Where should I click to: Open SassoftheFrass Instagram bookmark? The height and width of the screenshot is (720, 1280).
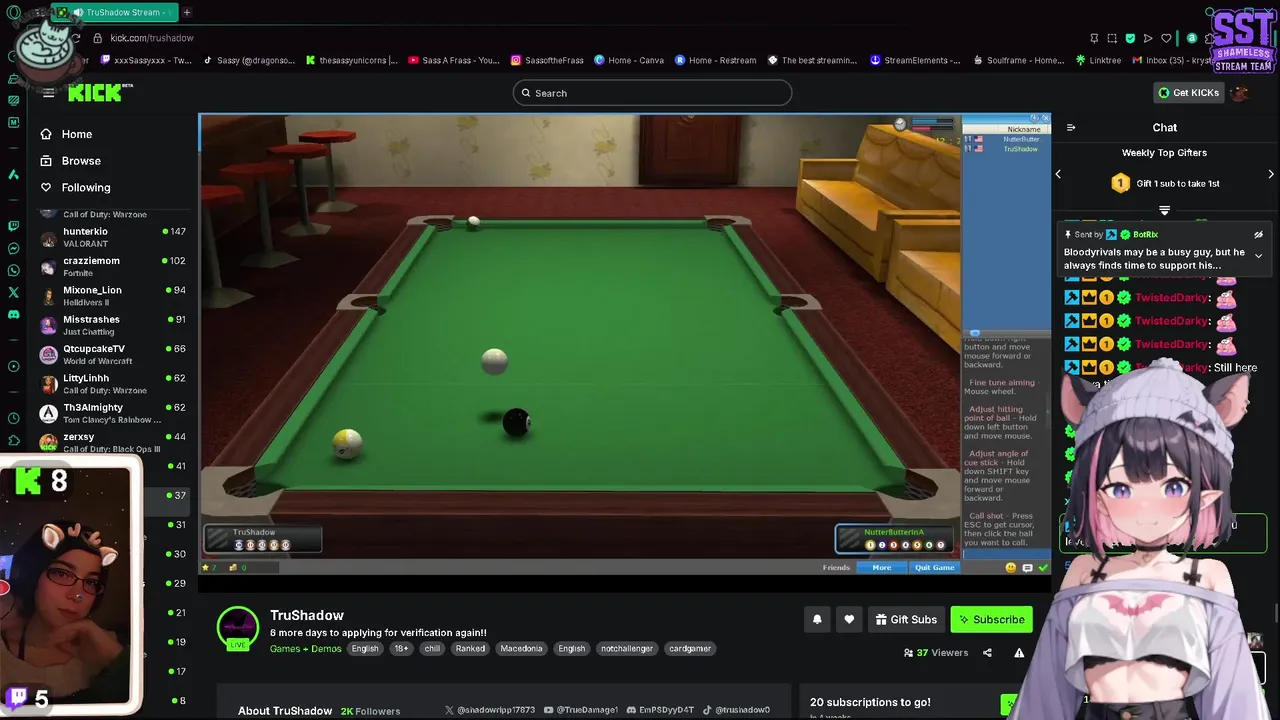pyautogui.click(x=547, y=60)
